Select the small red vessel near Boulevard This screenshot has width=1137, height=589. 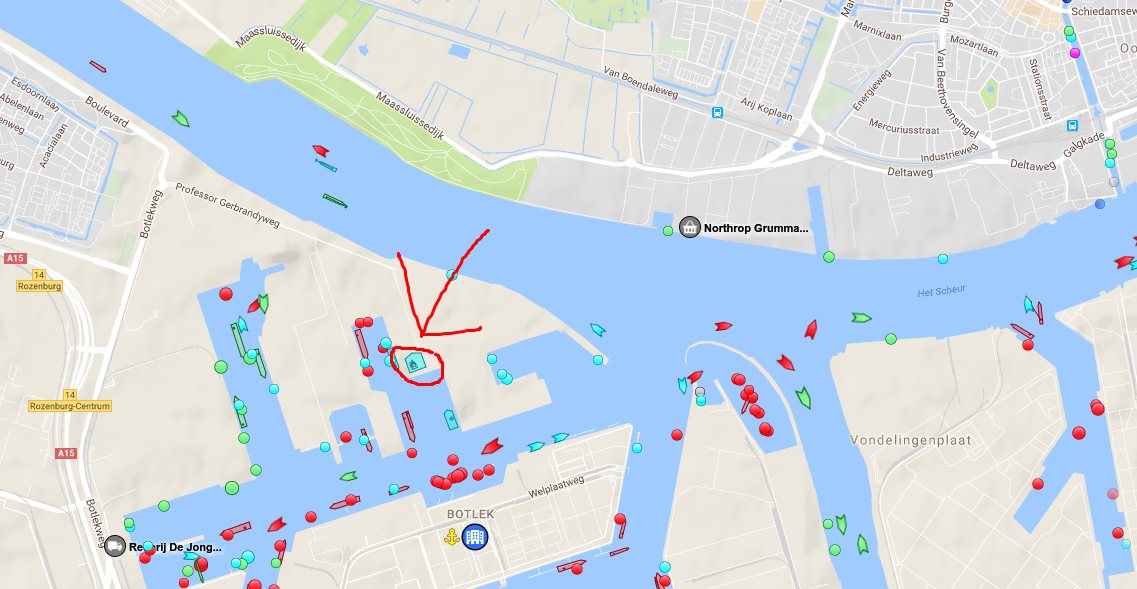click(x=98, y=67)
